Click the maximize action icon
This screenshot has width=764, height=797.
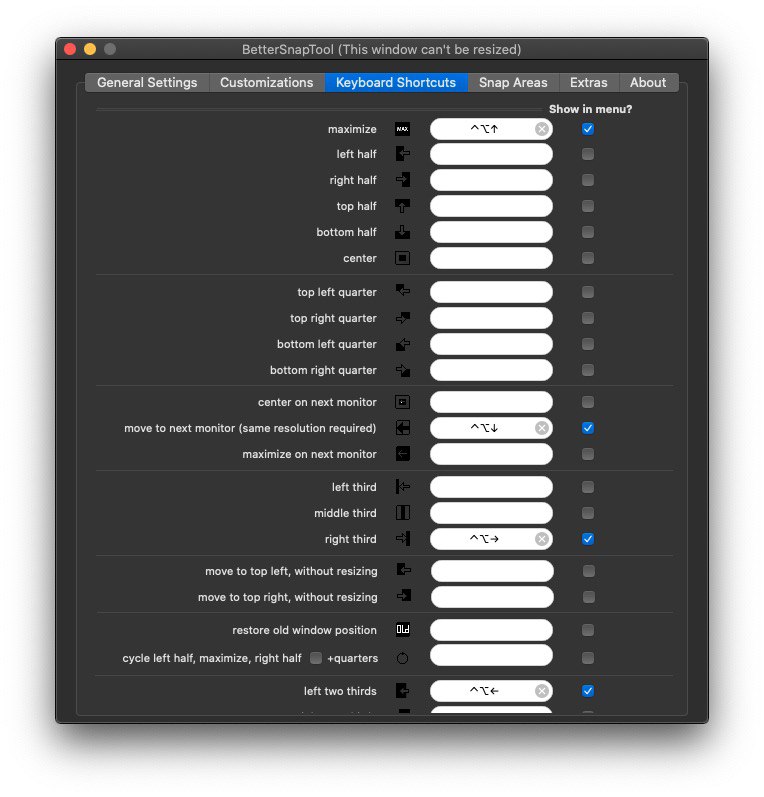(403, 129)
